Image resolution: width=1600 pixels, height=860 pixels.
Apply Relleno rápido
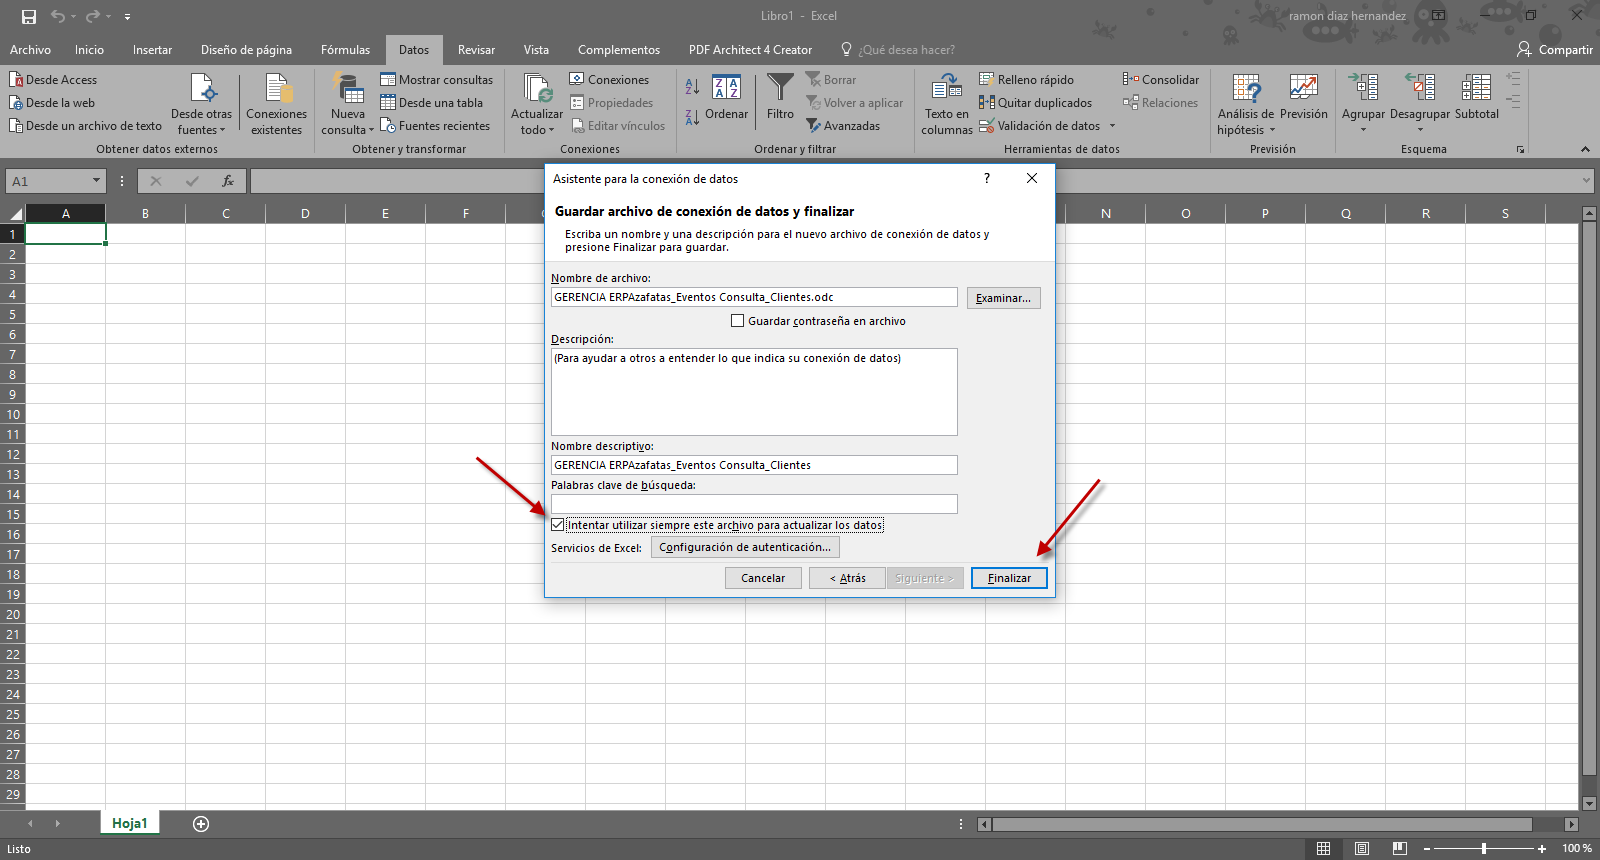(x=1026, y=80)
